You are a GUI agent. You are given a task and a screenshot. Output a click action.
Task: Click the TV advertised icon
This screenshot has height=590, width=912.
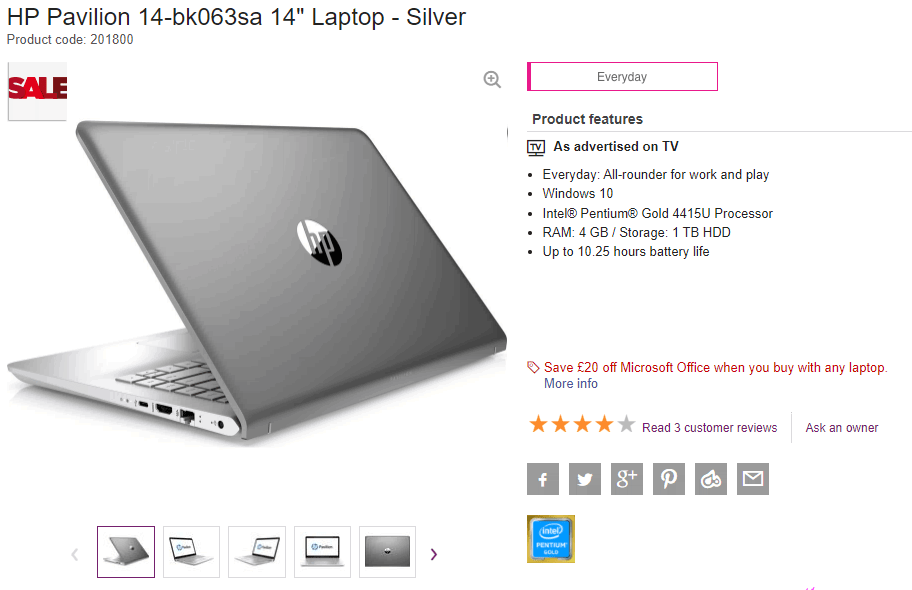point(536,147)
